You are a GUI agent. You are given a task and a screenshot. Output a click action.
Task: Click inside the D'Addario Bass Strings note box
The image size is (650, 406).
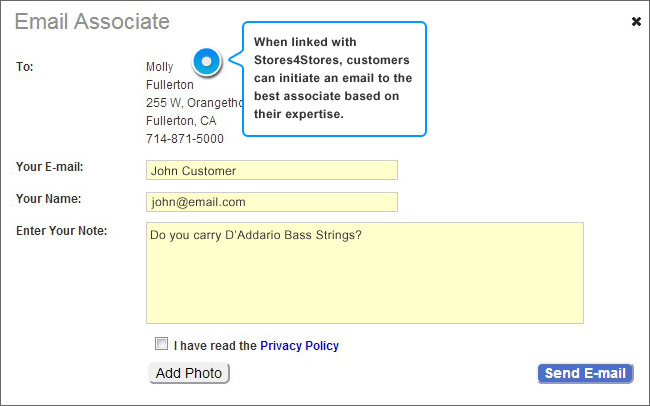pos(365,273)
